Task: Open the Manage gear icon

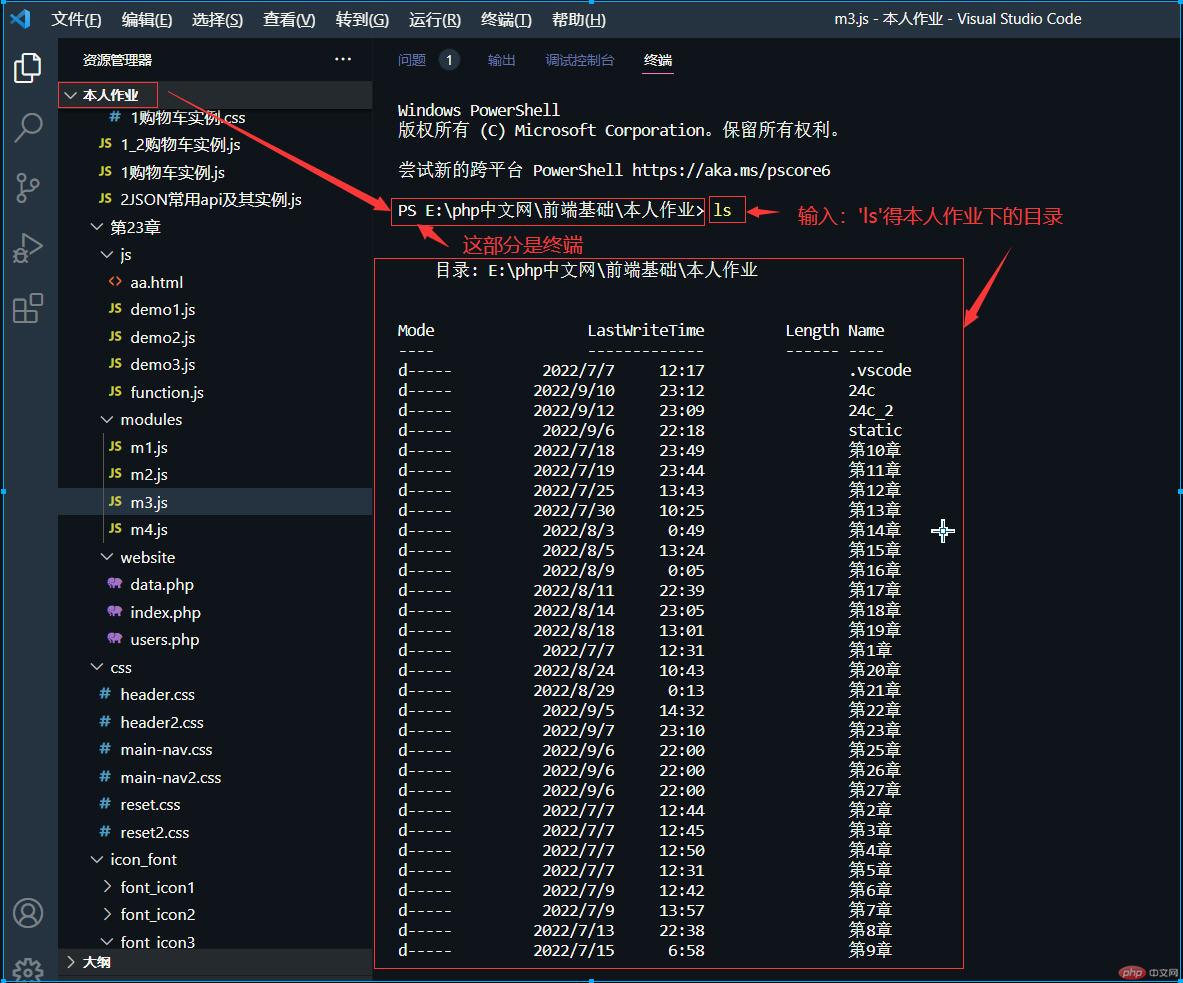Action: click(28, 968)
